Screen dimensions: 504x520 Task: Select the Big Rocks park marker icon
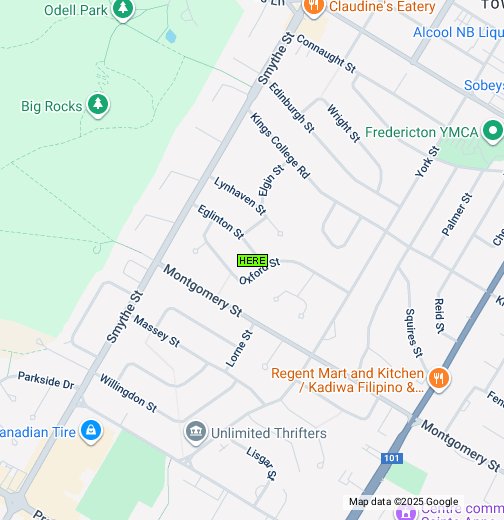[98, 105]
